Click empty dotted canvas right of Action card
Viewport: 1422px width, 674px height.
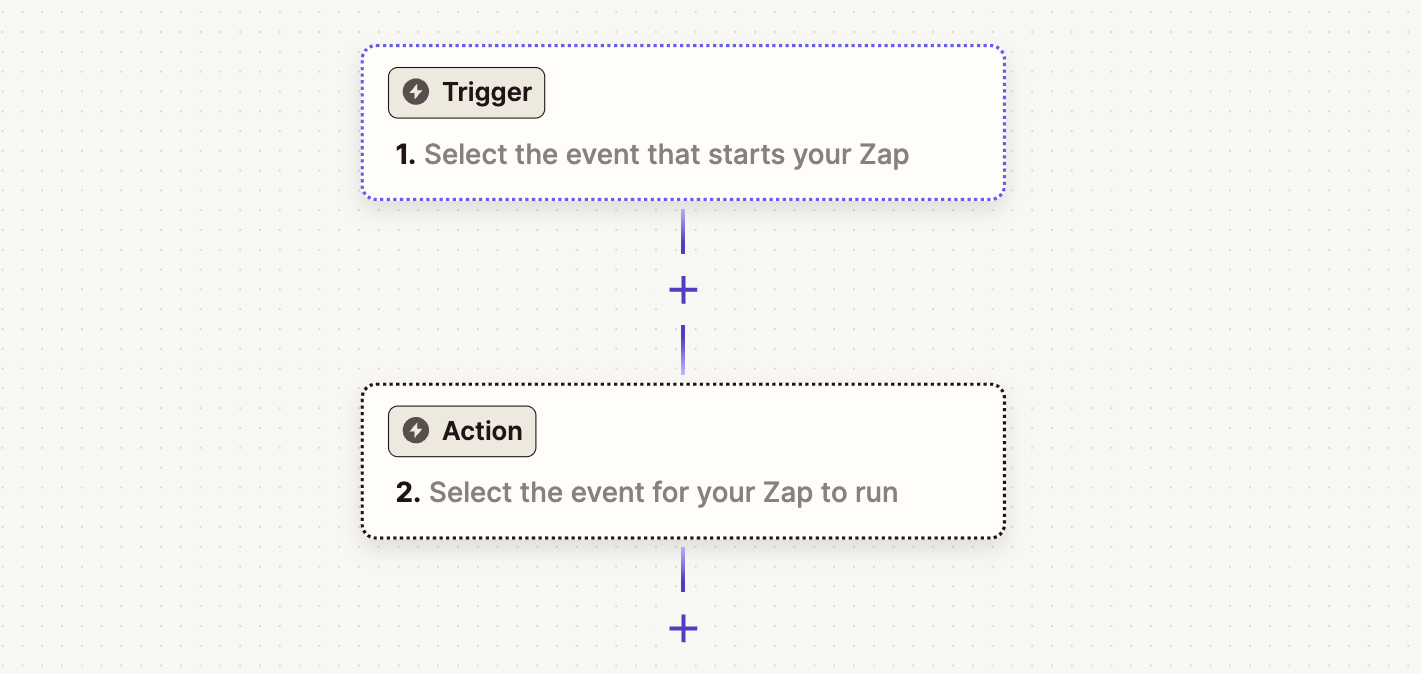tap(1200, 460)
